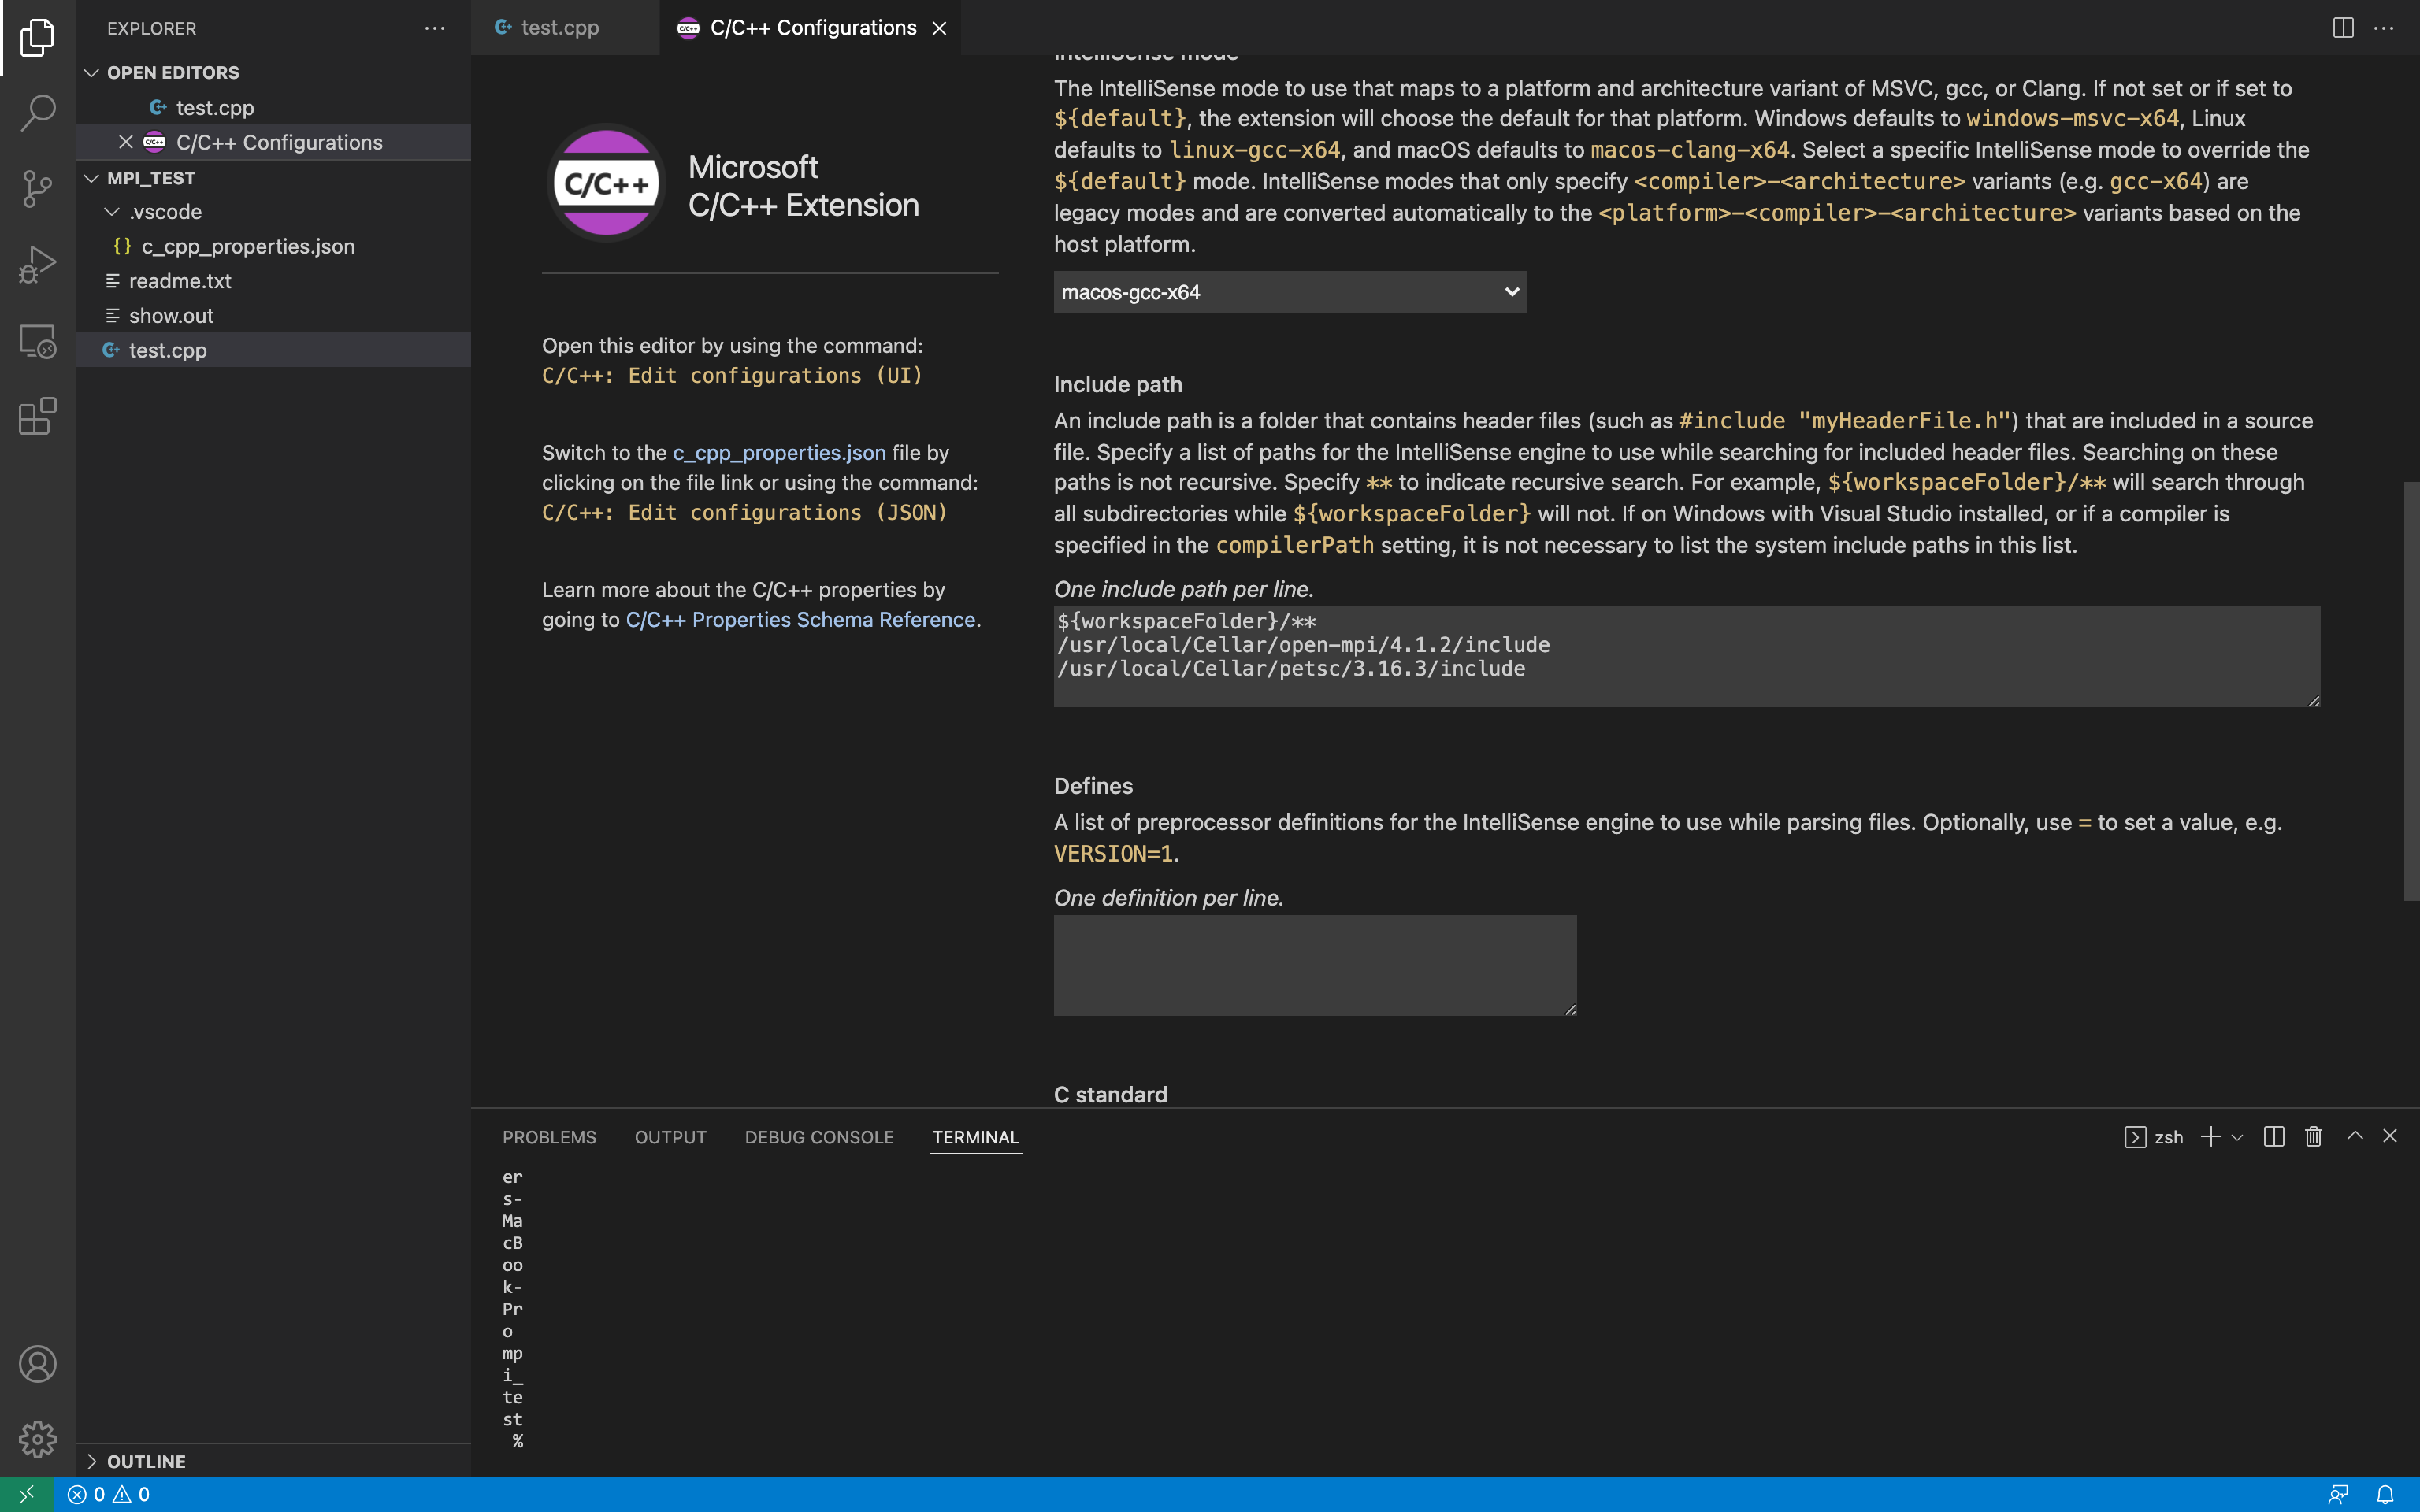Open the Remote Explorer view
The image size is (2420, 1512).
click(37, 341)
